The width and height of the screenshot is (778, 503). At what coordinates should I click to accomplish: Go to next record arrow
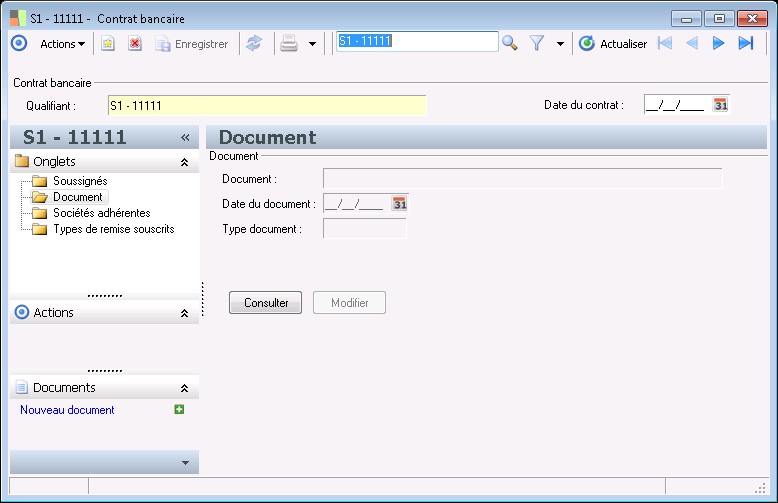pos(718,43)
